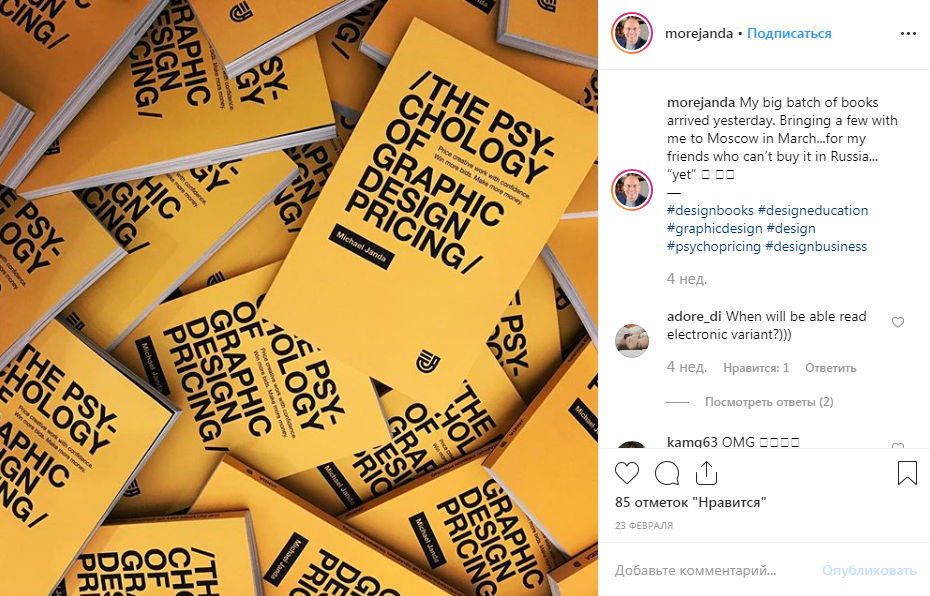Image resolution: width=930 pixels, height=596 pixels.
Task: Open the yellow books post photo
Action: (299, 298)
